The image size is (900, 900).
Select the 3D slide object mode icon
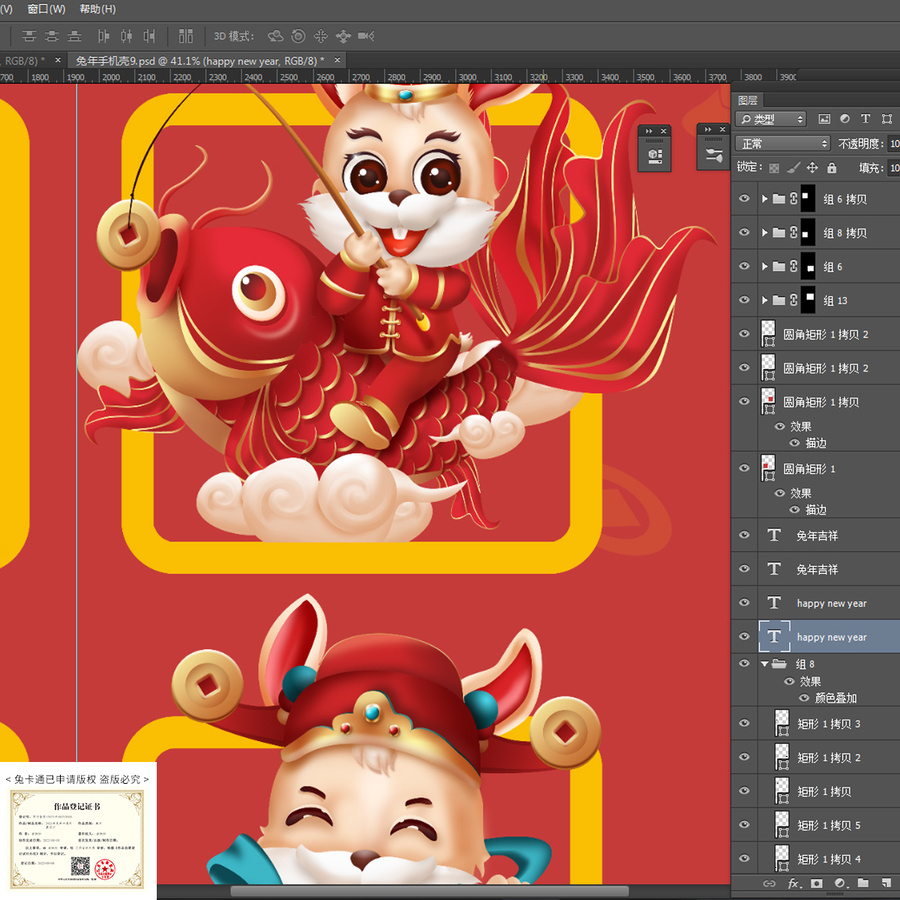343,36
